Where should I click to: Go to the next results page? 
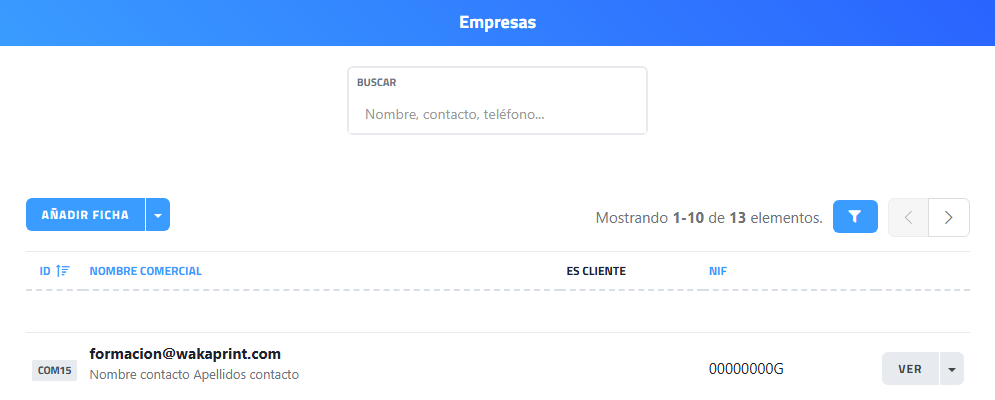(x=949, y=217)
